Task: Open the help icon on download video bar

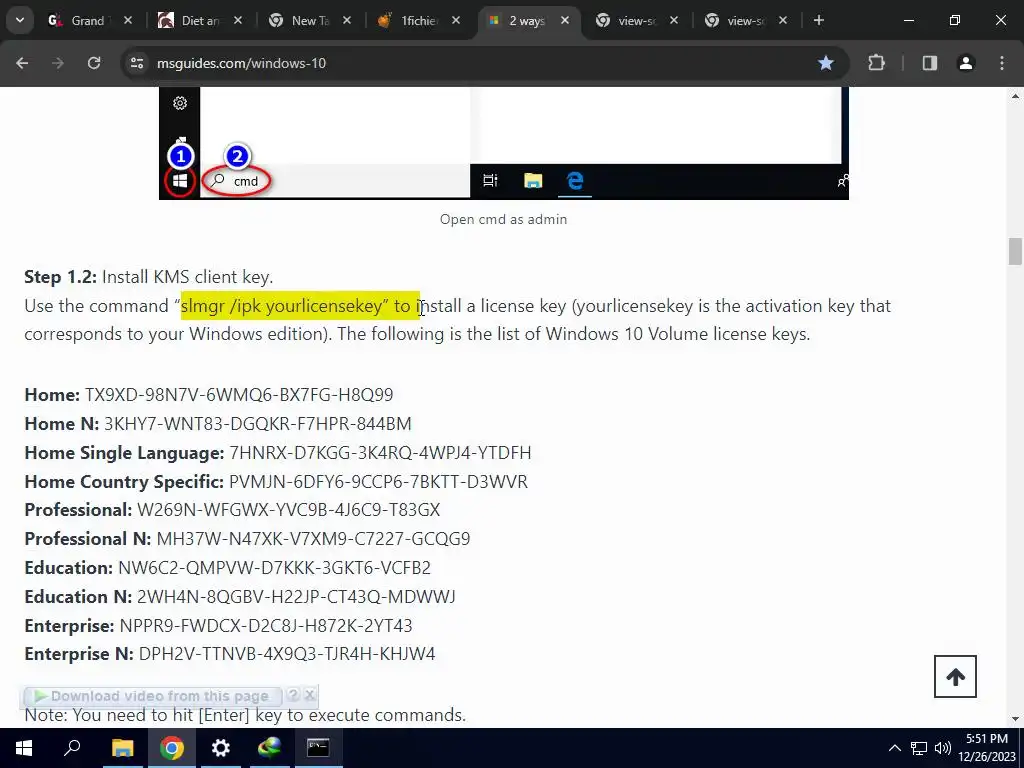Action: click(x=293, y=696)
